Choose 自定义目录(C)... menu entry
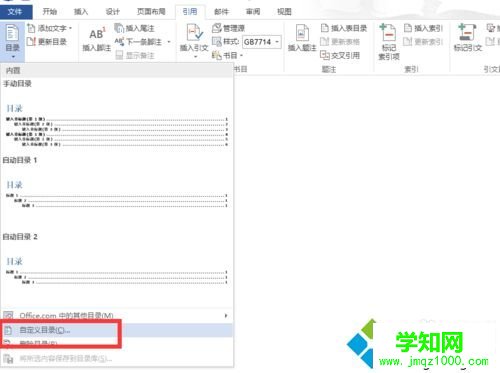This screenshot has height=373, width=500. (x=117, y=330)
